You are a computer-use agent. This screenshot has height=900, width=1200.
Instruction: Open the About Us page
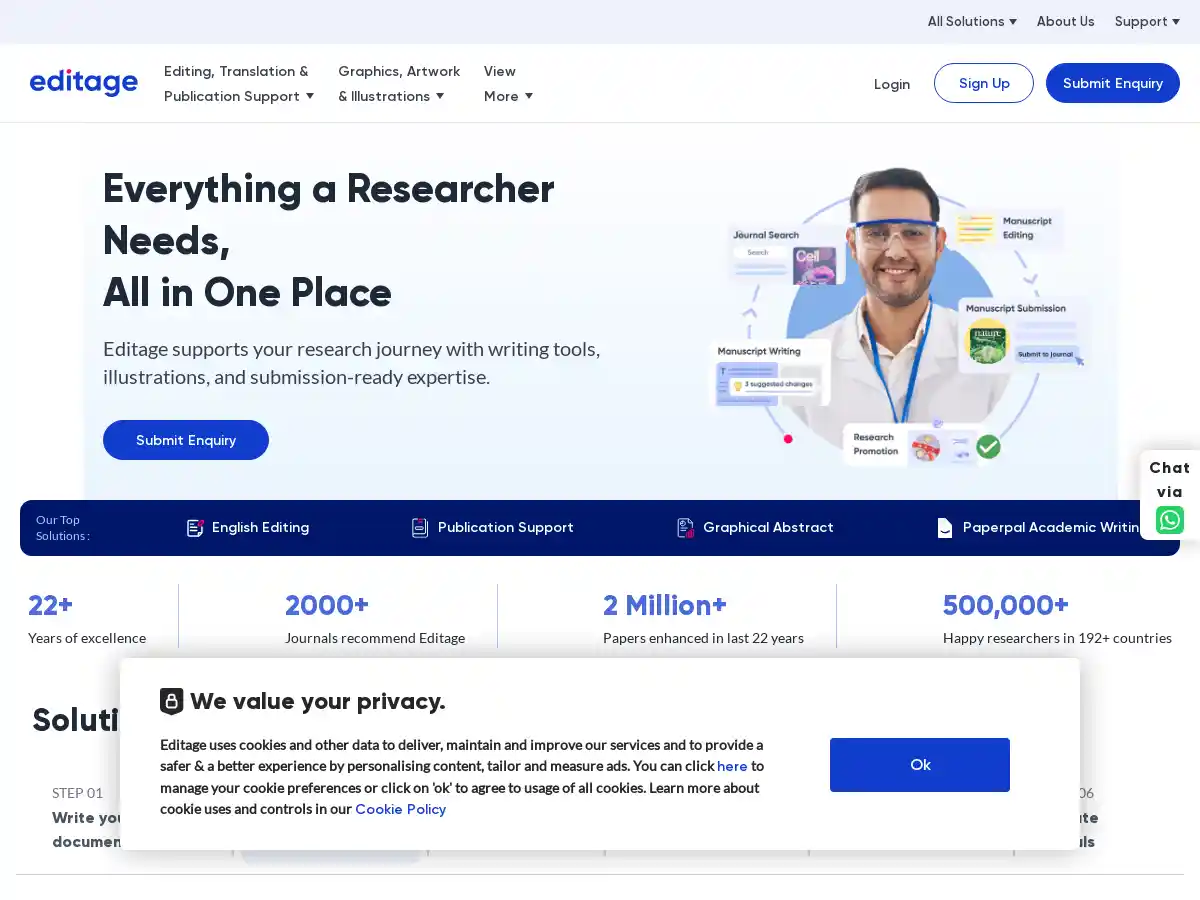[1065, 21]
